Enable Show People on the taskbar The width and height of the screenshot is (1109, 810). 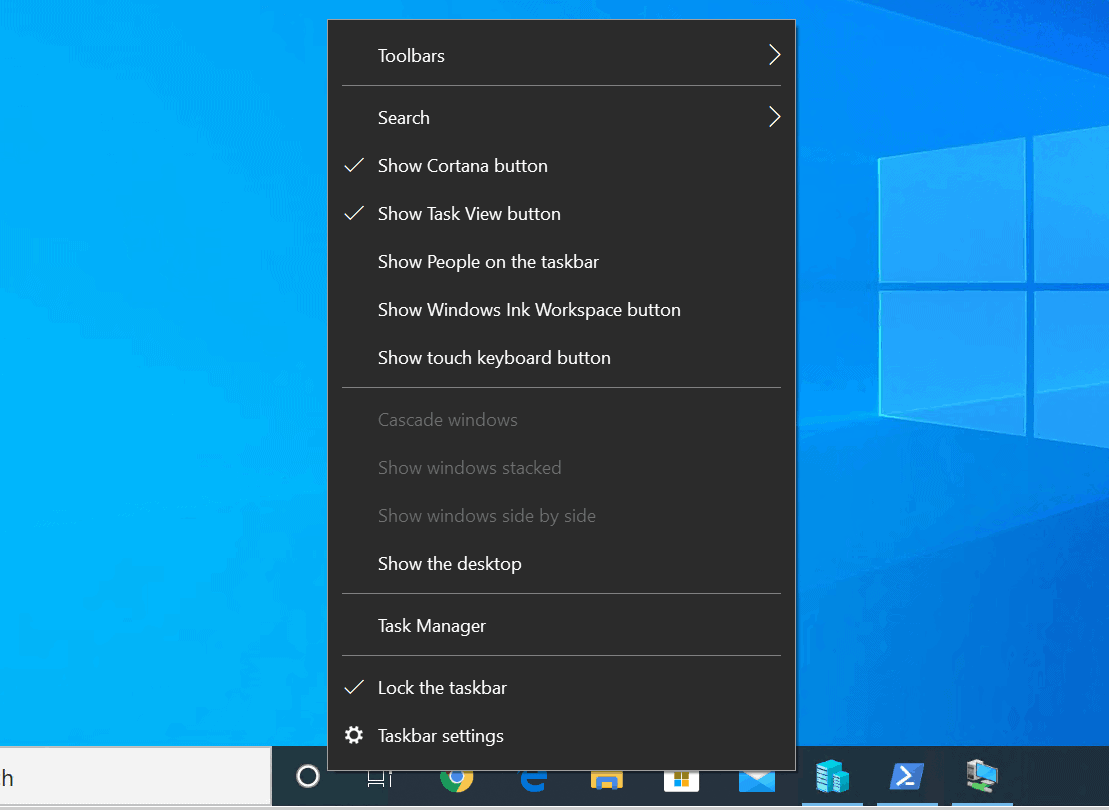[x=488, y=261]
